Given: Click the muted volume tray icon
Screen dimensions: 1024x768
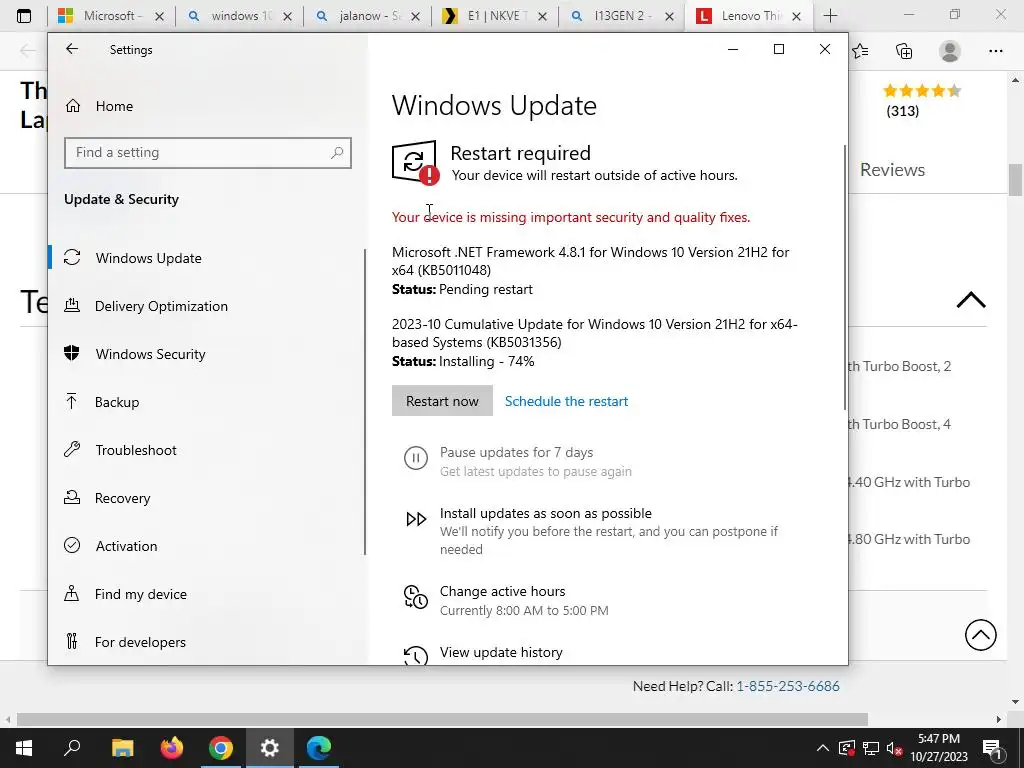Looking at the screenshot, I should click(x=894, y=749).
